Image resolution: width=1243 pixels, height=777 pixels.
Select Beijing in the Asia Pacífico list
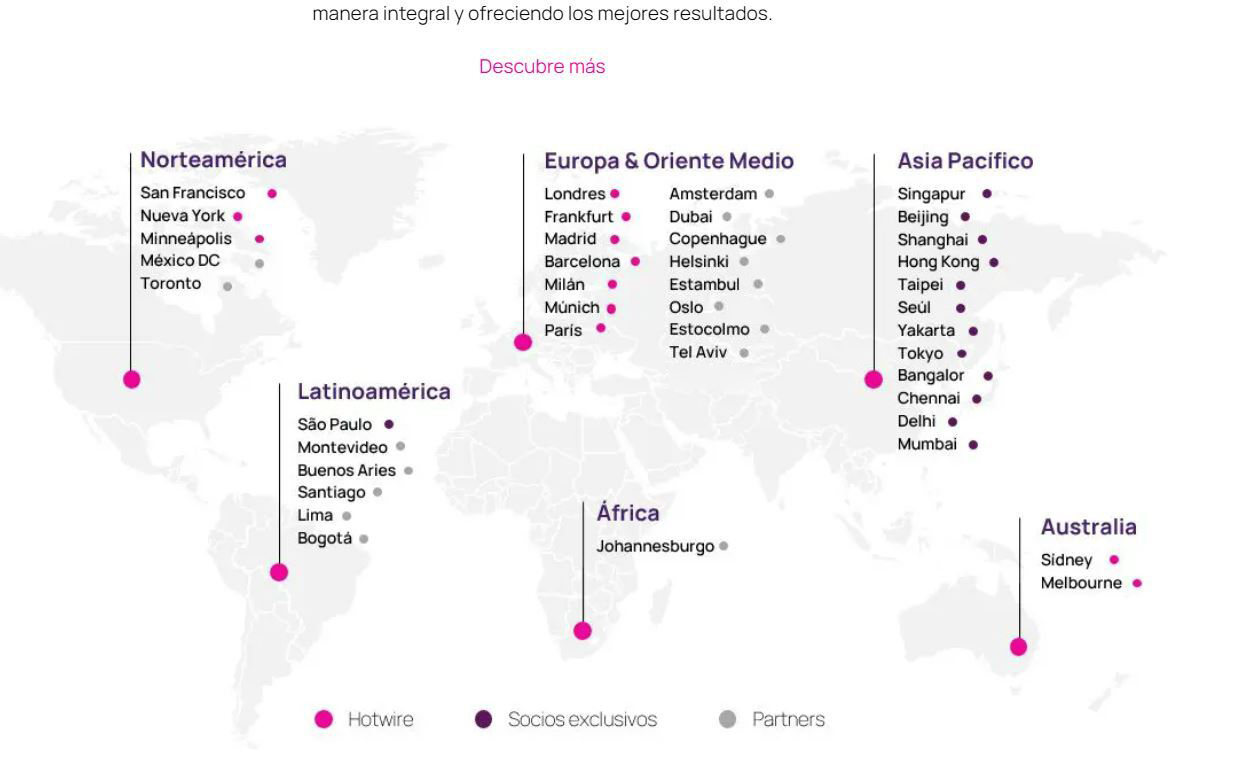pos(923,217)
